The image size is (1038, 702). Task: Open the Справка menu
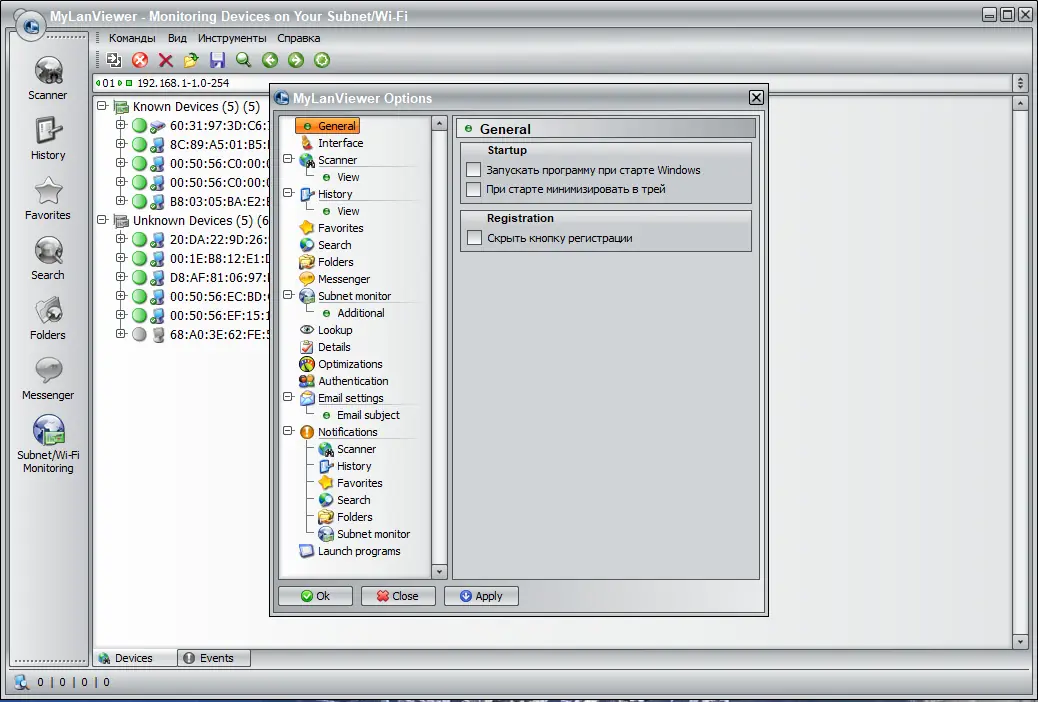point(299,38)
